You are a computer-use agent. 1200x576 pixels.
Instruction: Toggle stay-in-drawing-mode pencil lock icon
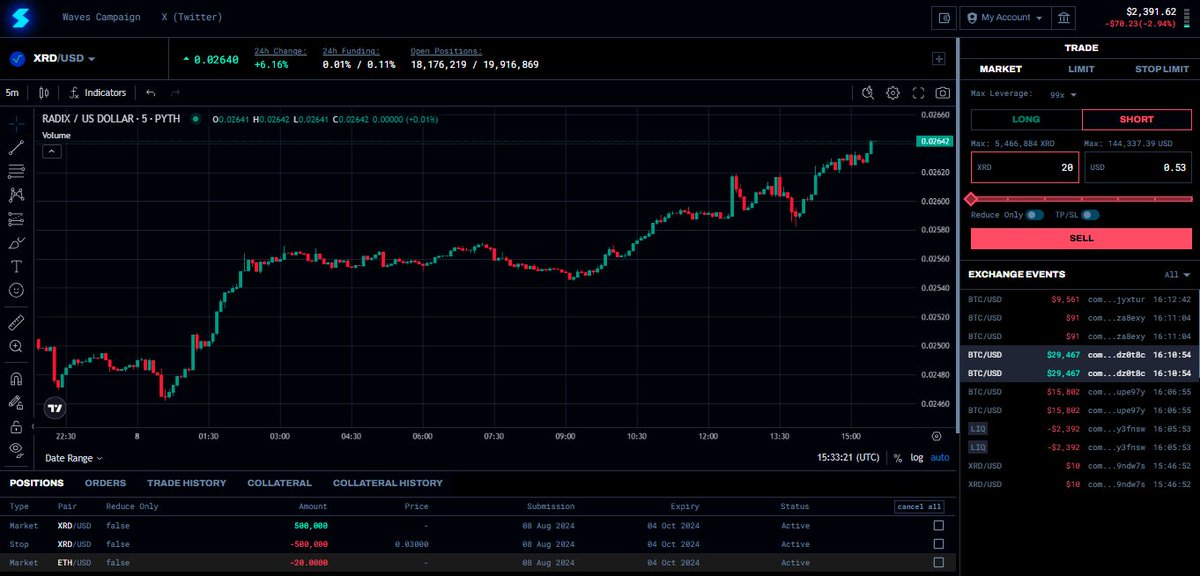[16, 403]
